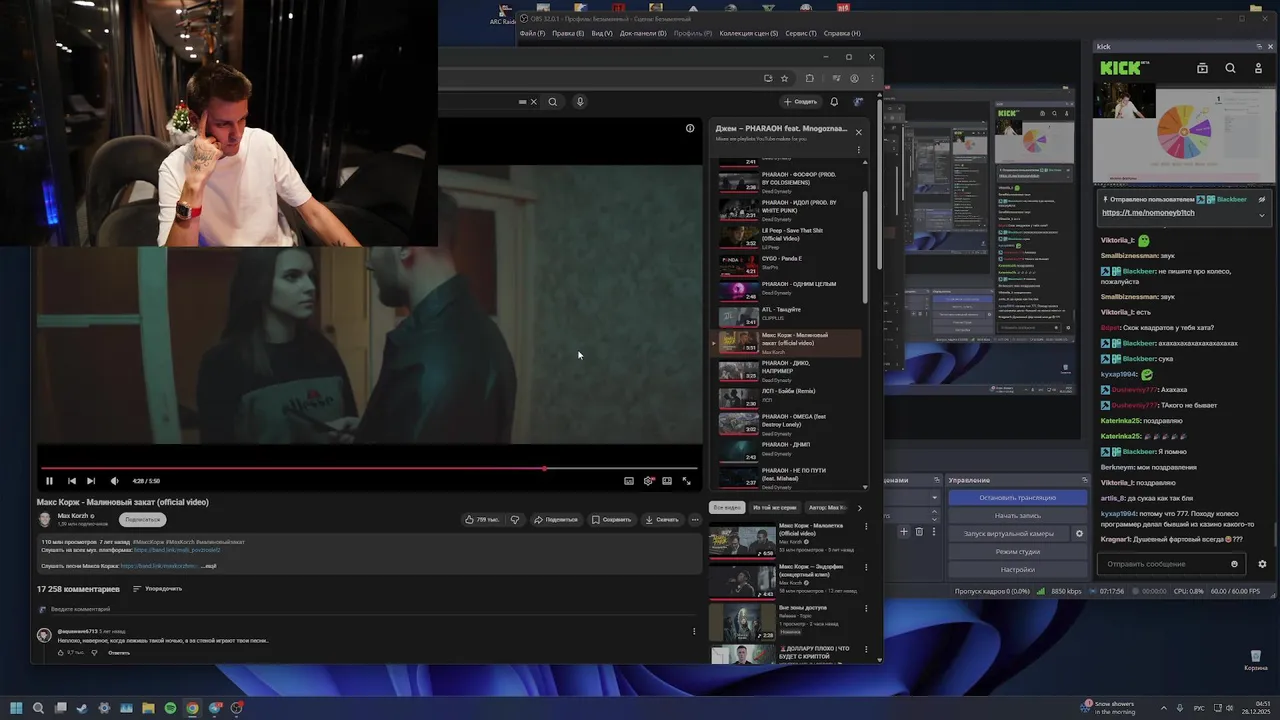Dislike the Малиновый закат video
The image size is (1280, 720).
[x=515, y=520]
